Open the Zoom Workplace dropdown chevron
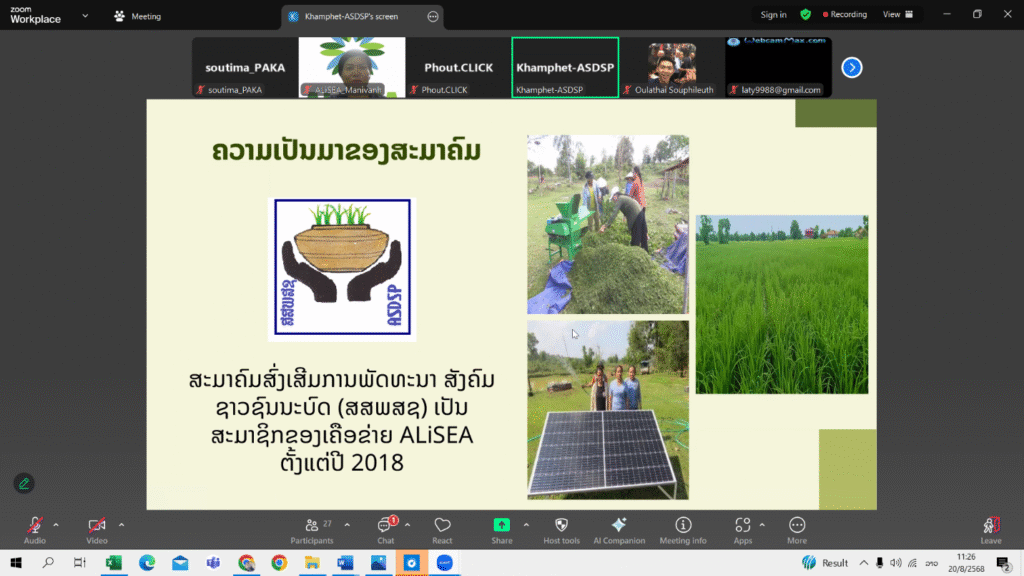The width and height of the screenshot is (1024, 576). click(x=84, y=16)
